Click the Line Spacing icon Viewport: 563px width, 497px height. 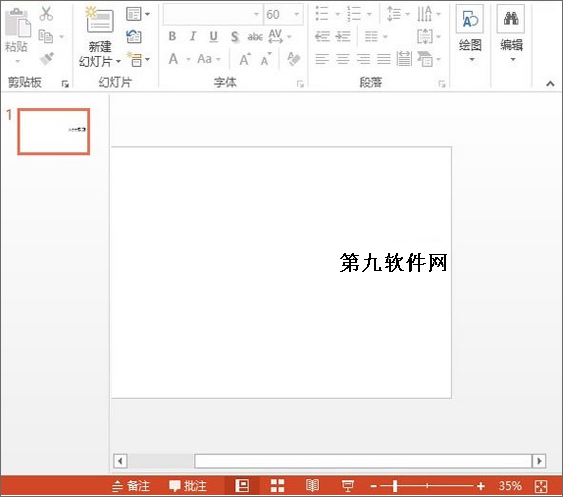[394, 14]
